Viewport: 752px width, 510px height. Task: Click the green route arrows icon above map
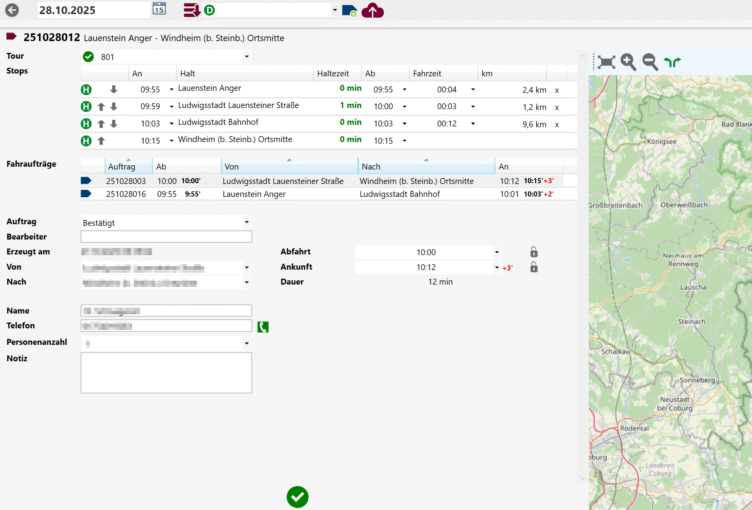coord(673,62)
